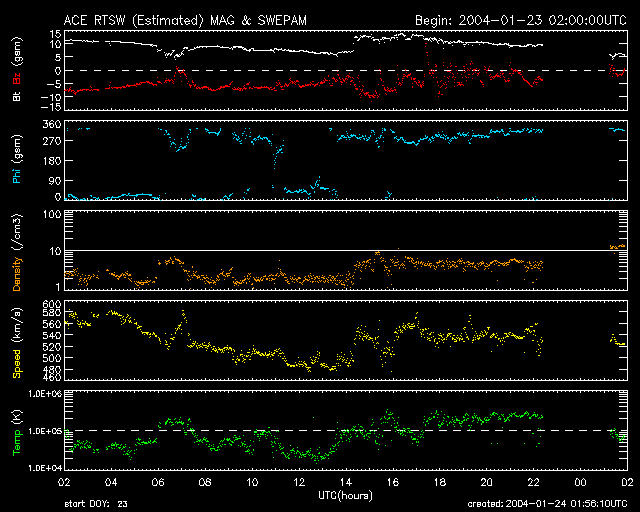Click the 06 hour tick label
Screen dimensions: 640x512
coord(158,482)
